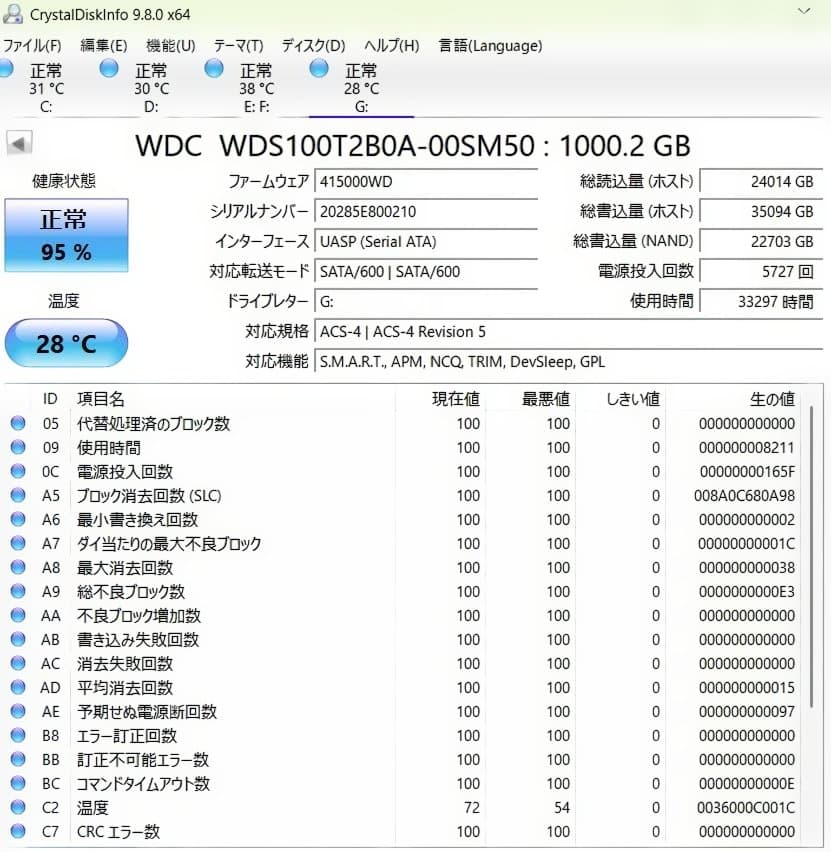Click the status orb for attribute BB
The image size is (831, 852).
[x=18, y=759]
